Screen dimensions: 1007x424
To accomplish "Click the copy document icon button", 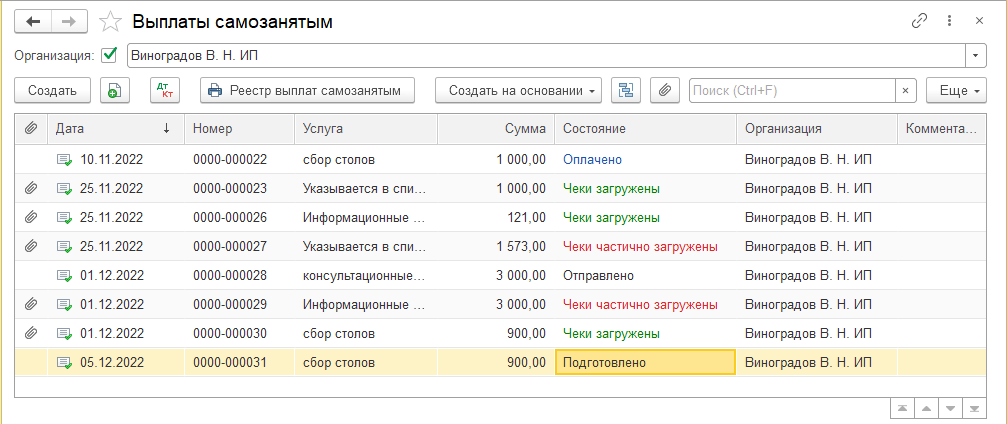I will [116, 91].
